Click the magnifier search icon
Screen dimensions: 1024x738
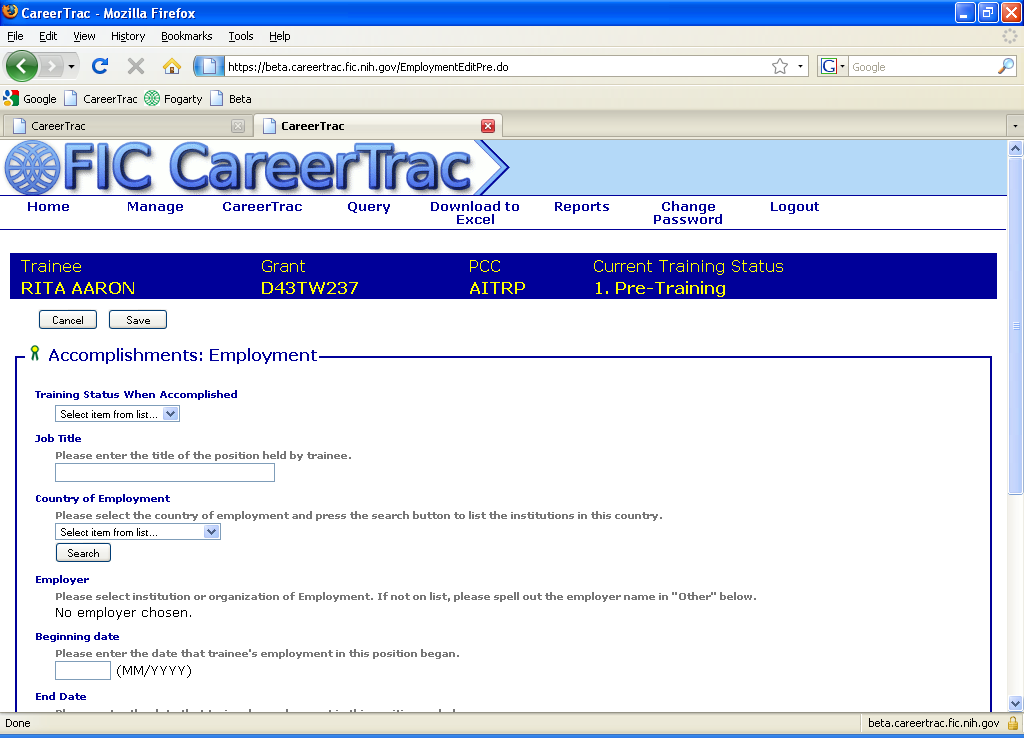tap(1006, 66)
